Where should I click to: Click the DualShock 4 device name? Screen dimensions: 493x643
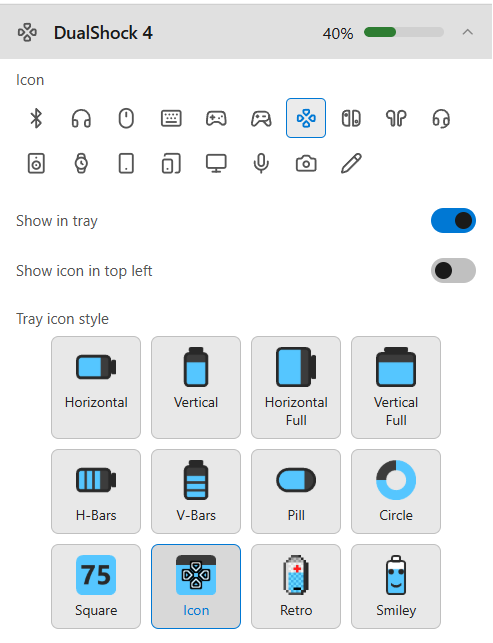(x=103, y=33)
